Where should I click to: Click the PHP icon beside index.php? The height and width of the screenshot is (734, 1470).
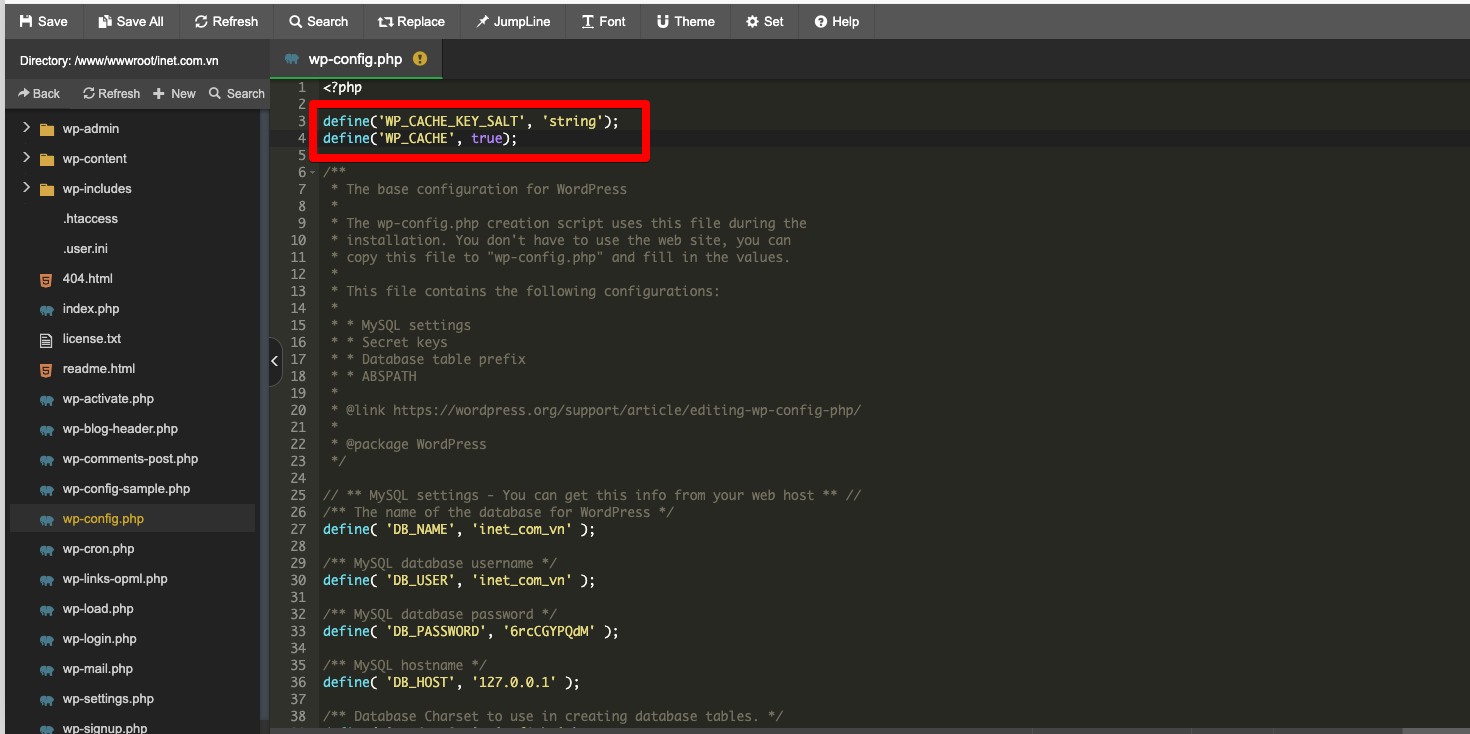46,309
